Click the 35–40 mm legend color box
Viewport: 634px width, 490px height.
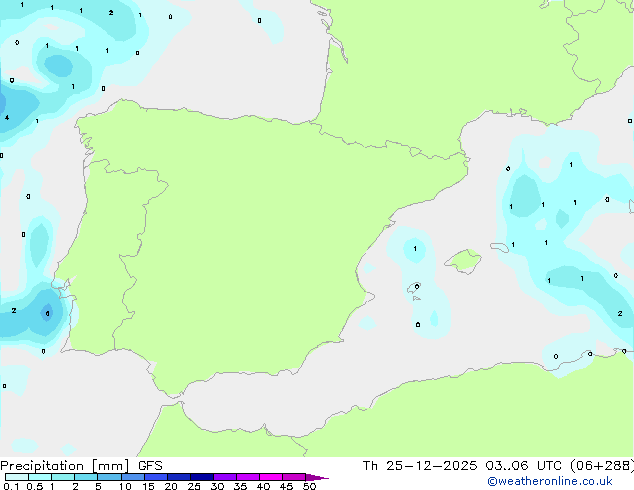[x=248, y=477]
